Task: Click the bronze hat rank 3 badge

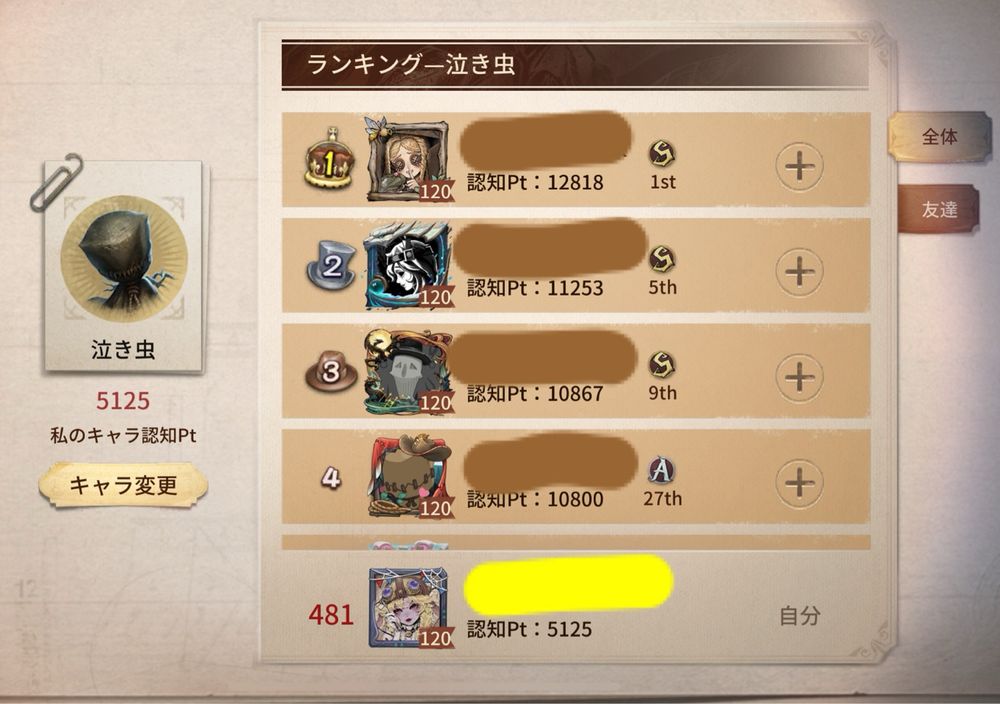Action: coord(330,371)
